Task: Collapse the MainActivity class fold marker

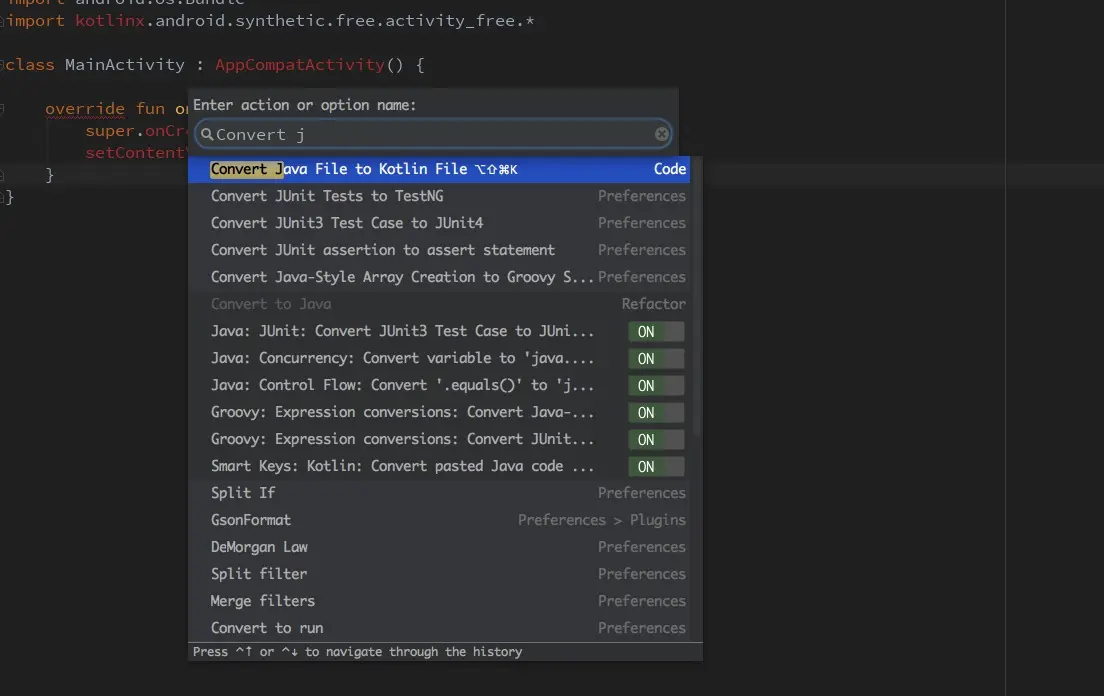Action: pos(3,65)
